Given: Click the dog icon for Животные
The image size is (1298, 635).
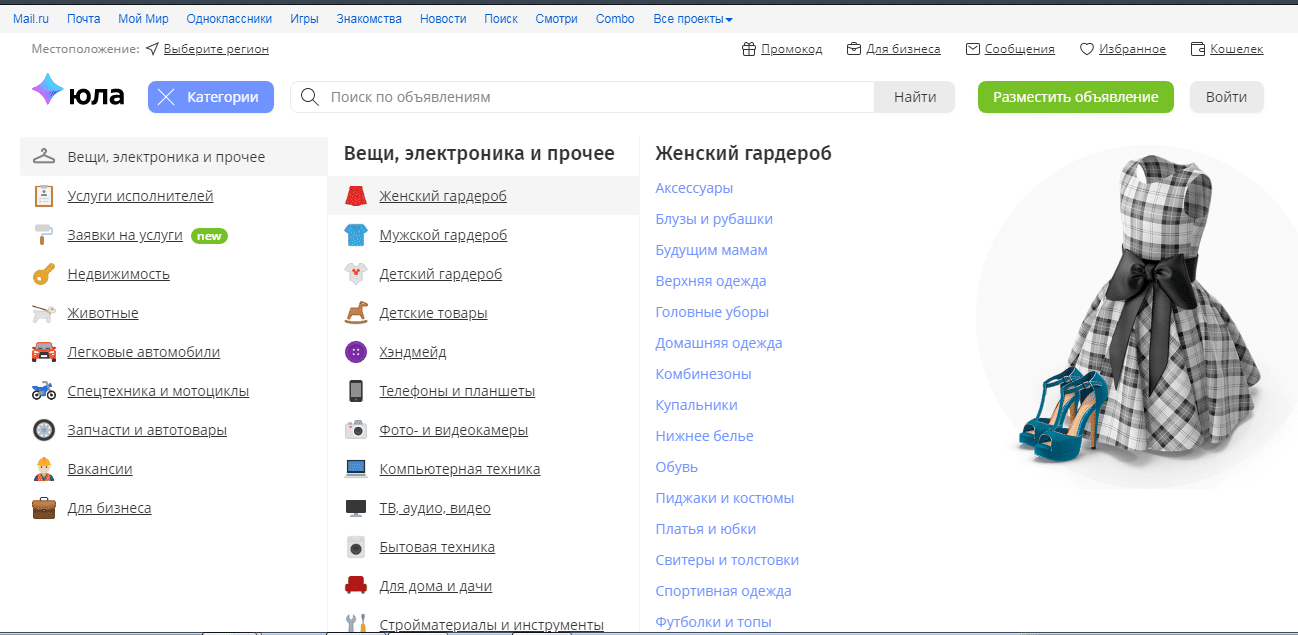Looking at the screenshot, I should pyautogui.click(x=44, y=313).
